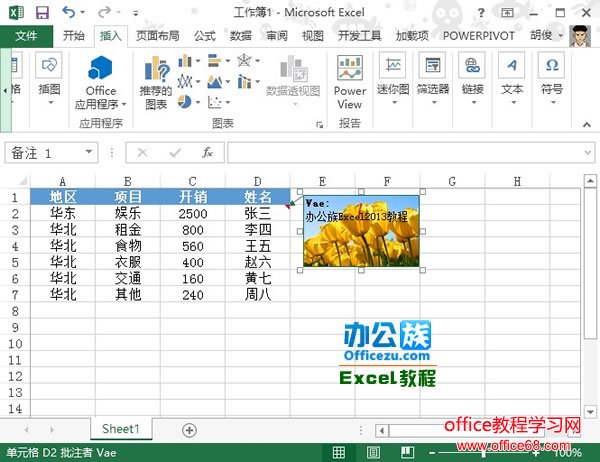Add a new sheet with plus button
Viewport: 600px width, 462px height.
189,430
